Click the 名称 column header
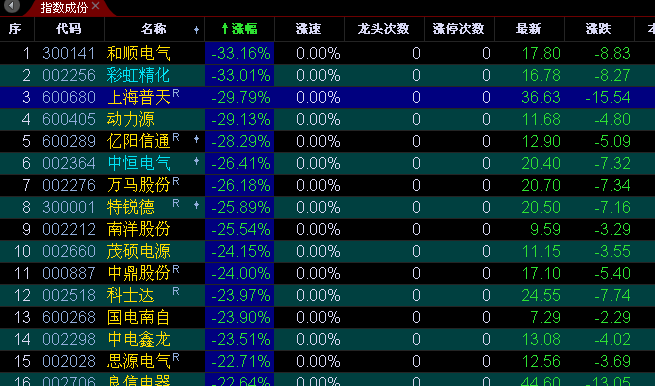Screen dimensions: 655x386 pos(153,29)
